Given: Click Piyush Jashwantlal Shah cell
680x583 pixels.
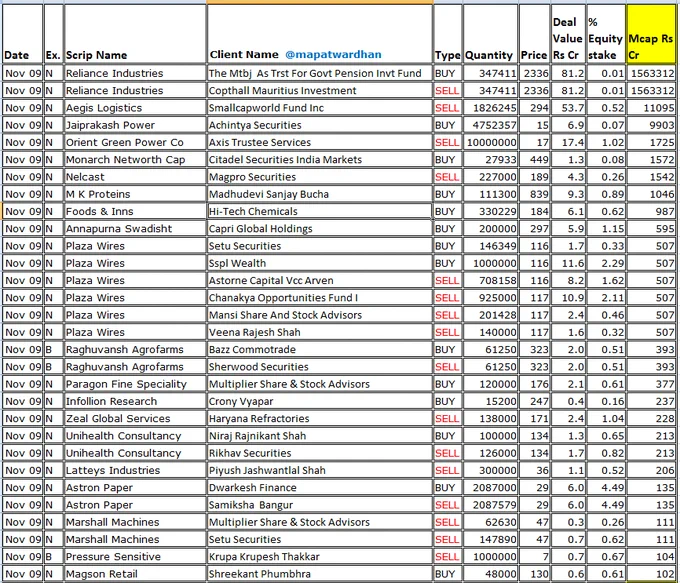Looking at the screenshot, I should (320, 471).
